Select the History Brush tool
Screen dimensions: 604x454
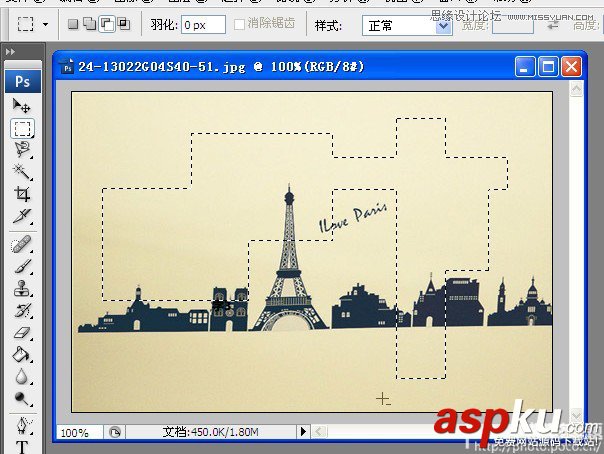coord(22,310)
